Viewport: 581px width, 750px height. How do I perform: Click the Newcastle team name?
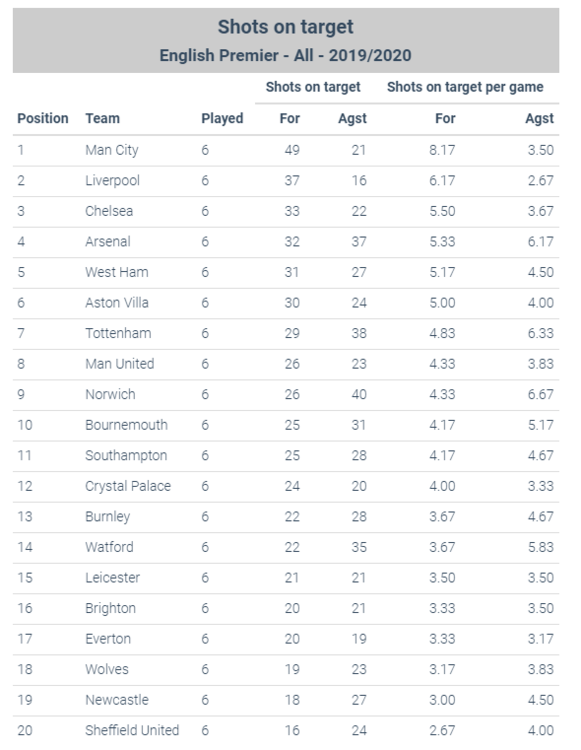tap(117, 700)
